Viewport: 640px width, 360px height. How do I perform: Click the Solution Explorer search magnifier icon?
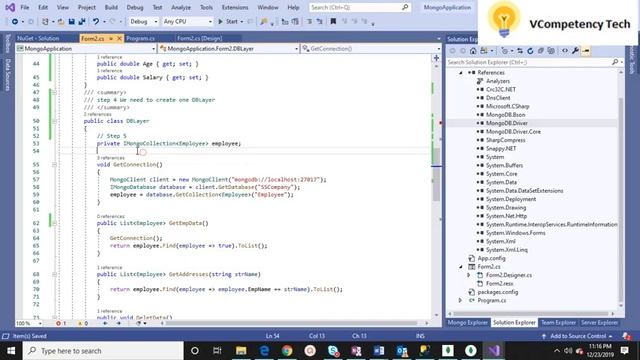pos(615,62)
